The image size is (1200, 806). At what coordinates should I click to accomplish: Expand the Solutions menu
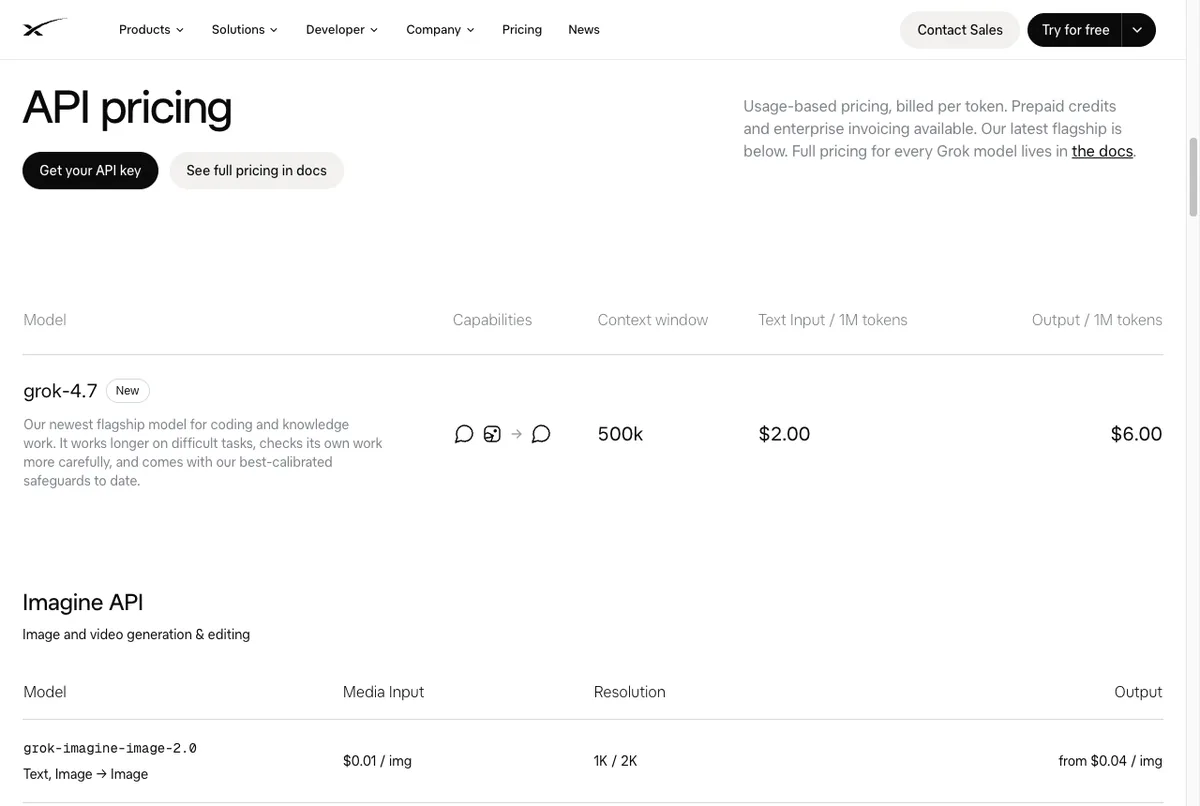245,30
